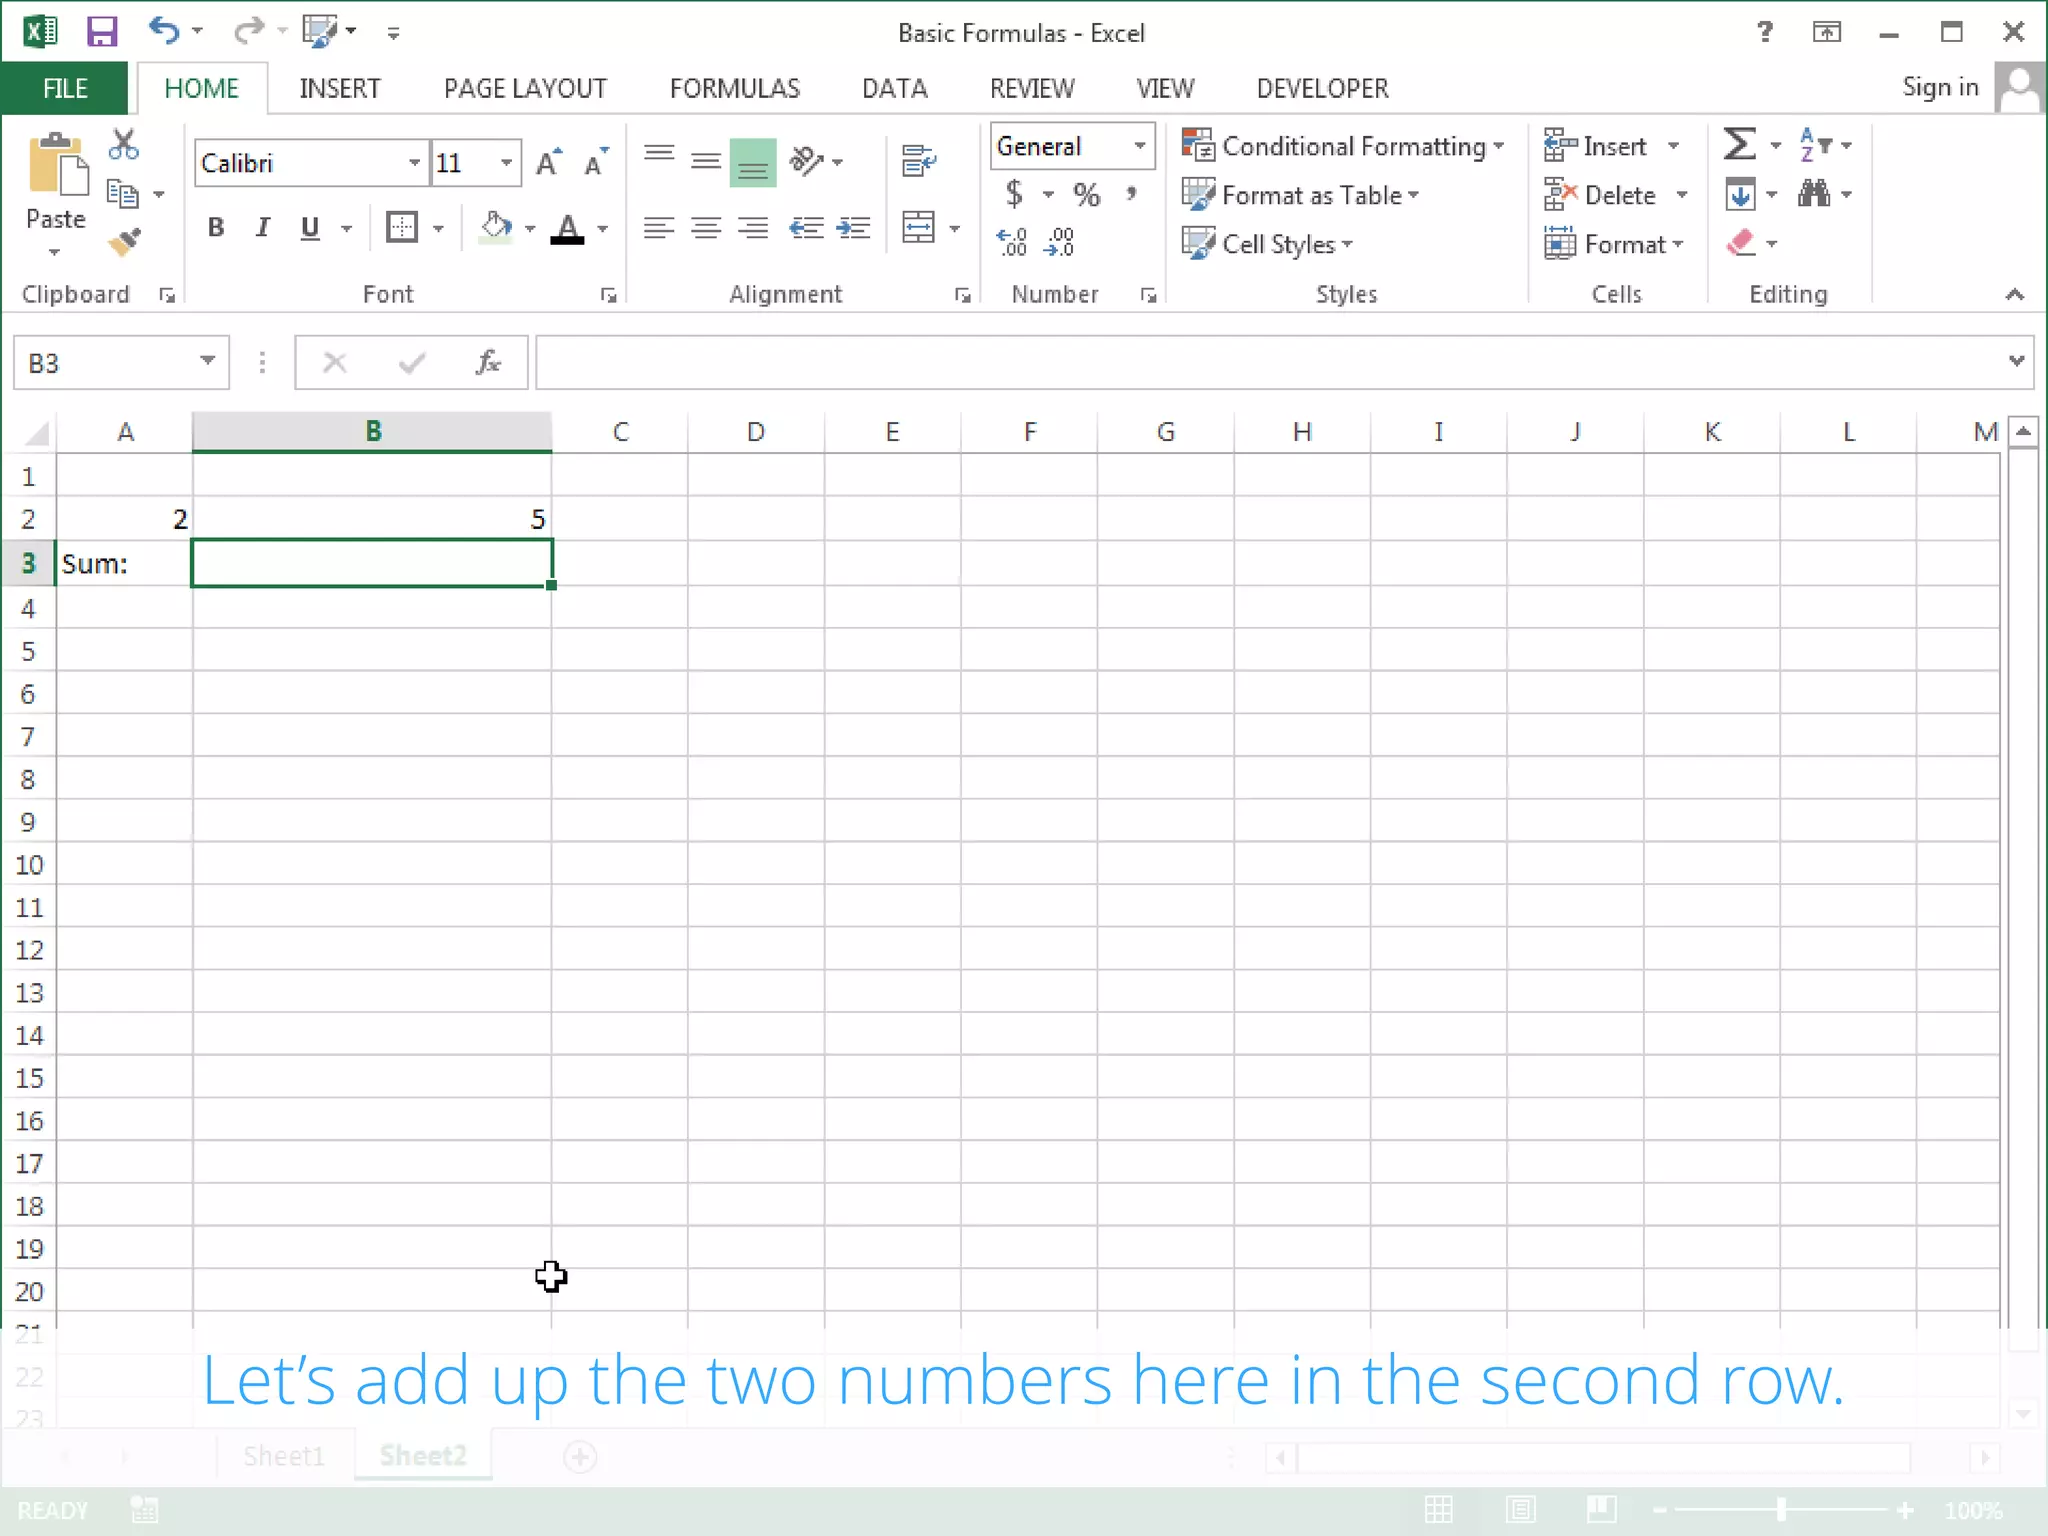Click the Wrap Text icon
Image resolution: width=2048 pixels, height=1536 pixels.
pyautogui.click(x=917, y=160)
